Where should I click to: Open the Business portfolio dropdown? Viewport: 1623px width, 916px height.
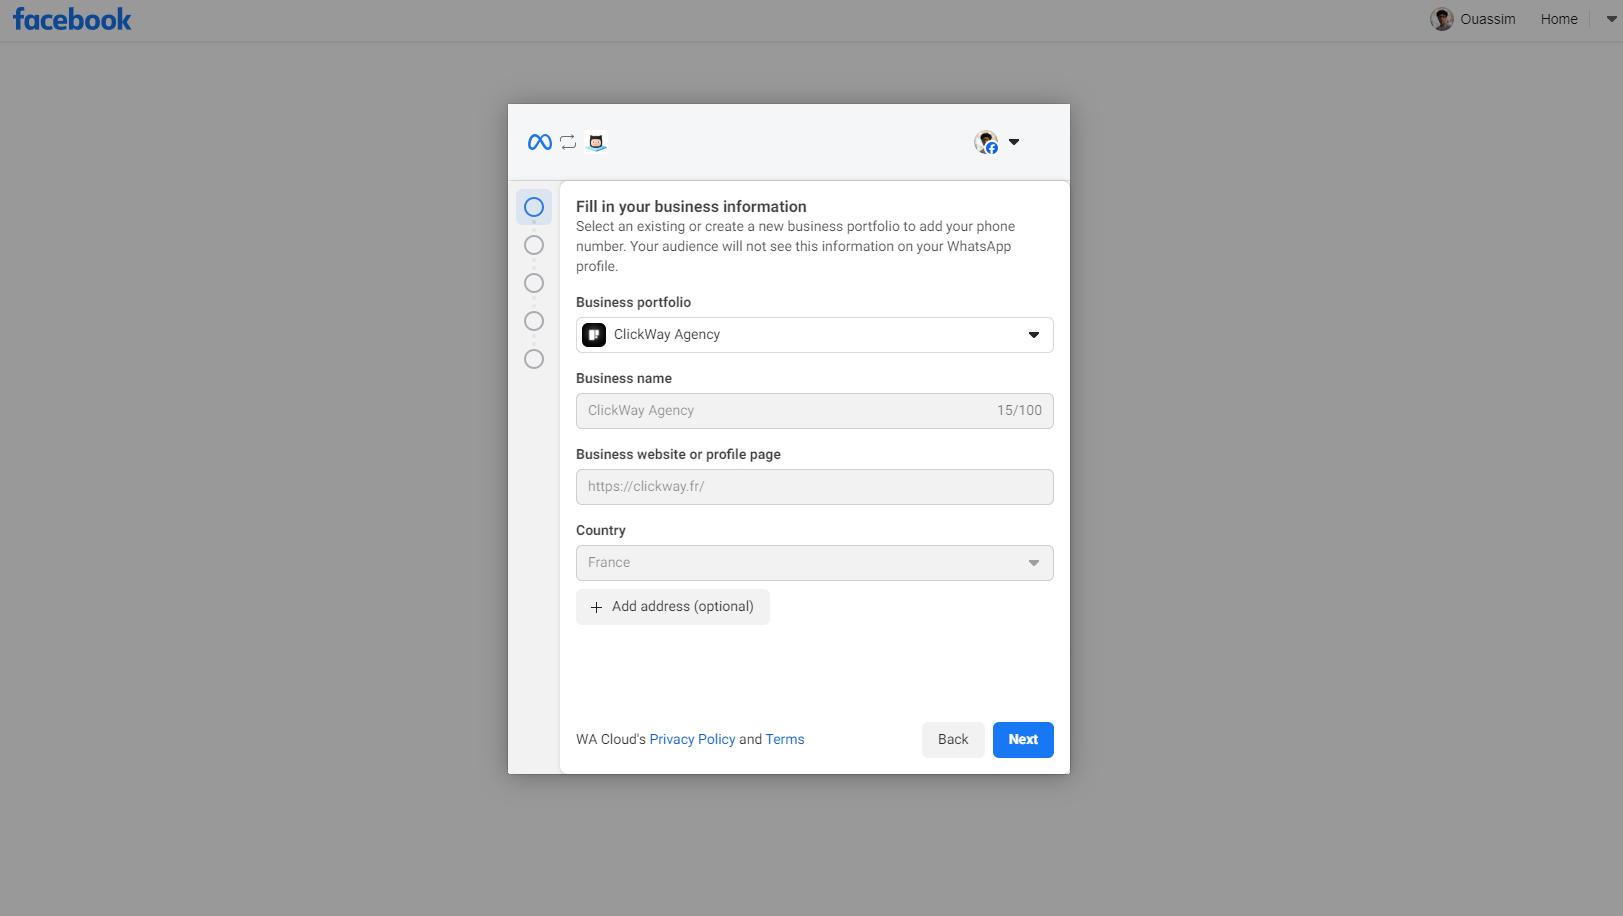814,335
